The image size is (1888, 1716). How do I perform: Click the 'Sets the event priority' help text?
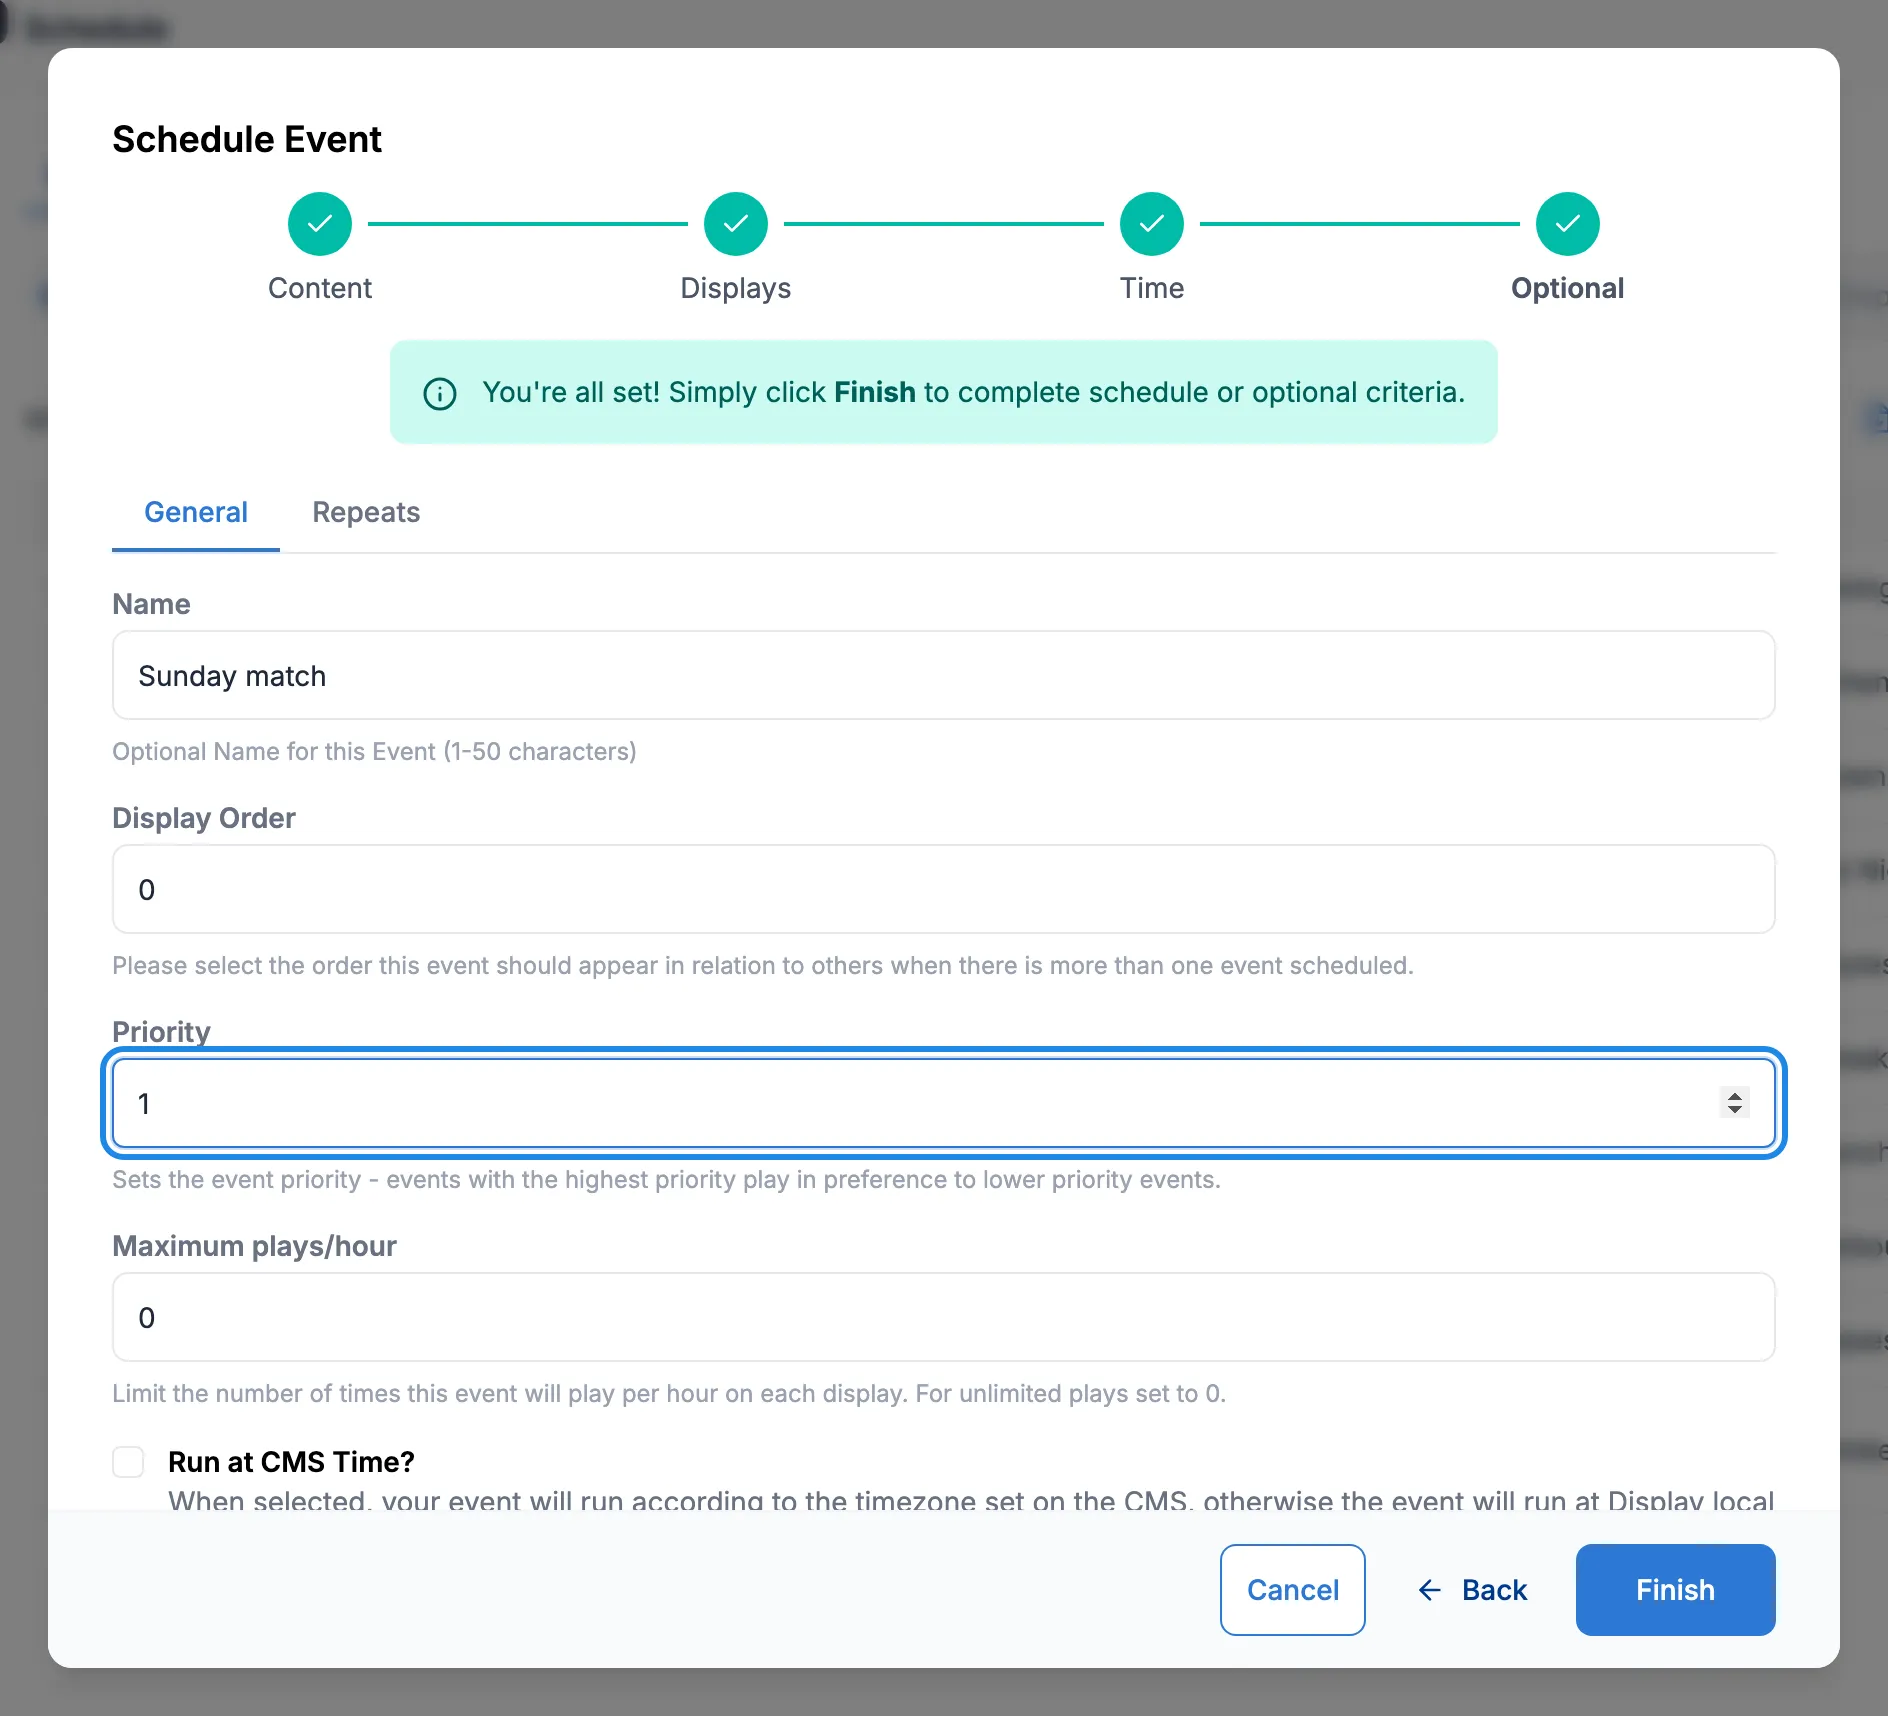coord(666,1179)
